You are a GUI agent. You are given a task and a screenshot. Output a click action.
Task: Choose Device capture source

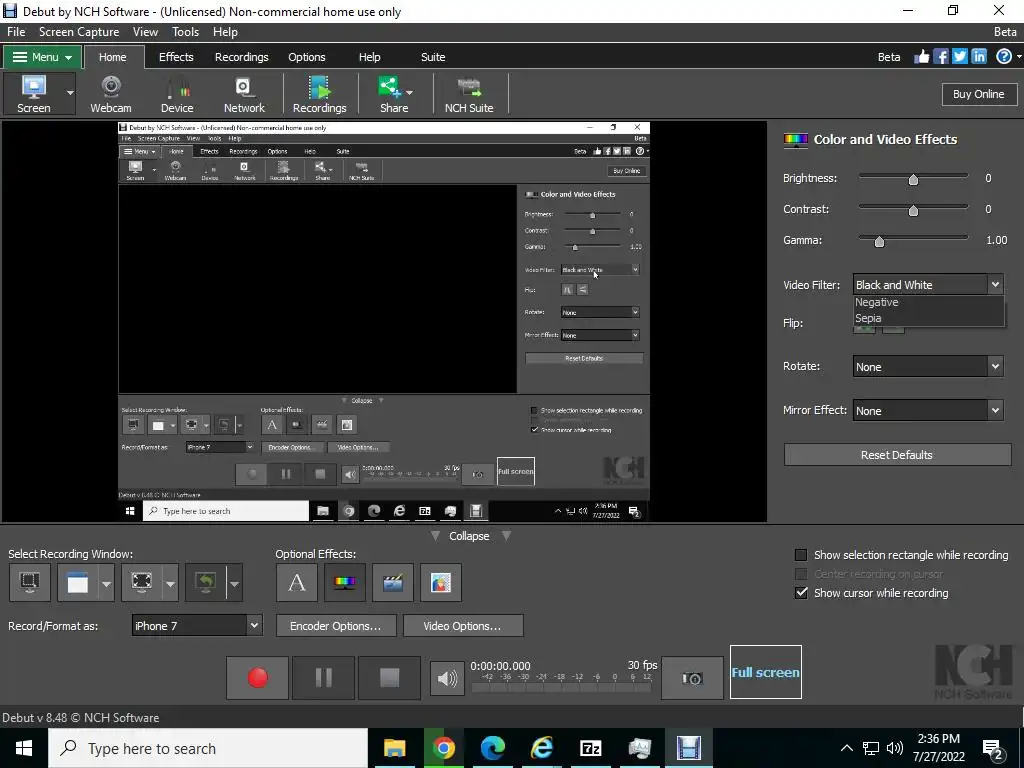(177, 94)
